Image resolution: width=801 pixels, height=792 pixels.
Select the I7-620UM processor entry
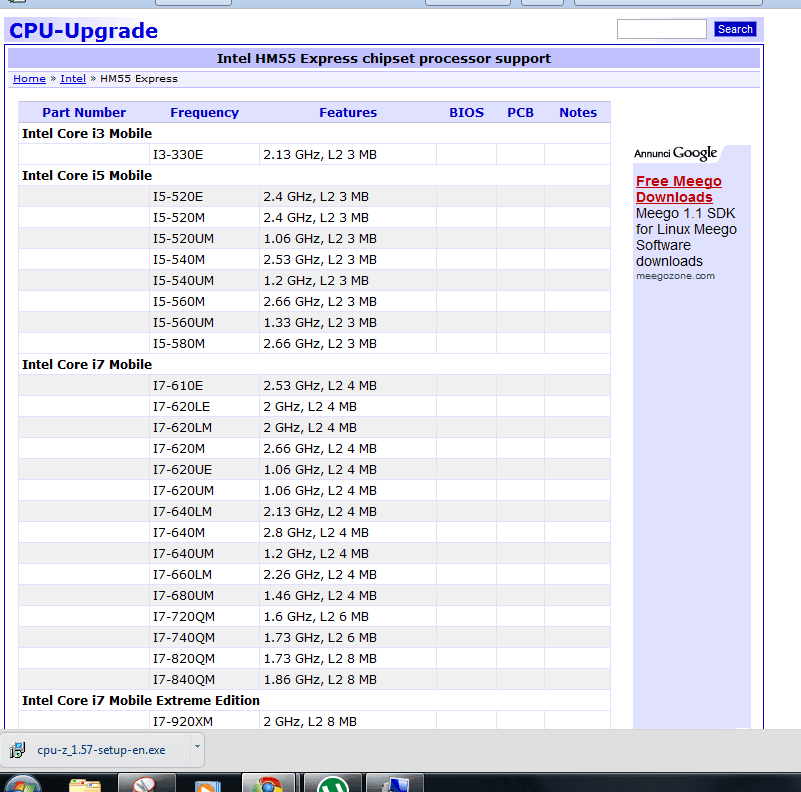tap(183, 490)
